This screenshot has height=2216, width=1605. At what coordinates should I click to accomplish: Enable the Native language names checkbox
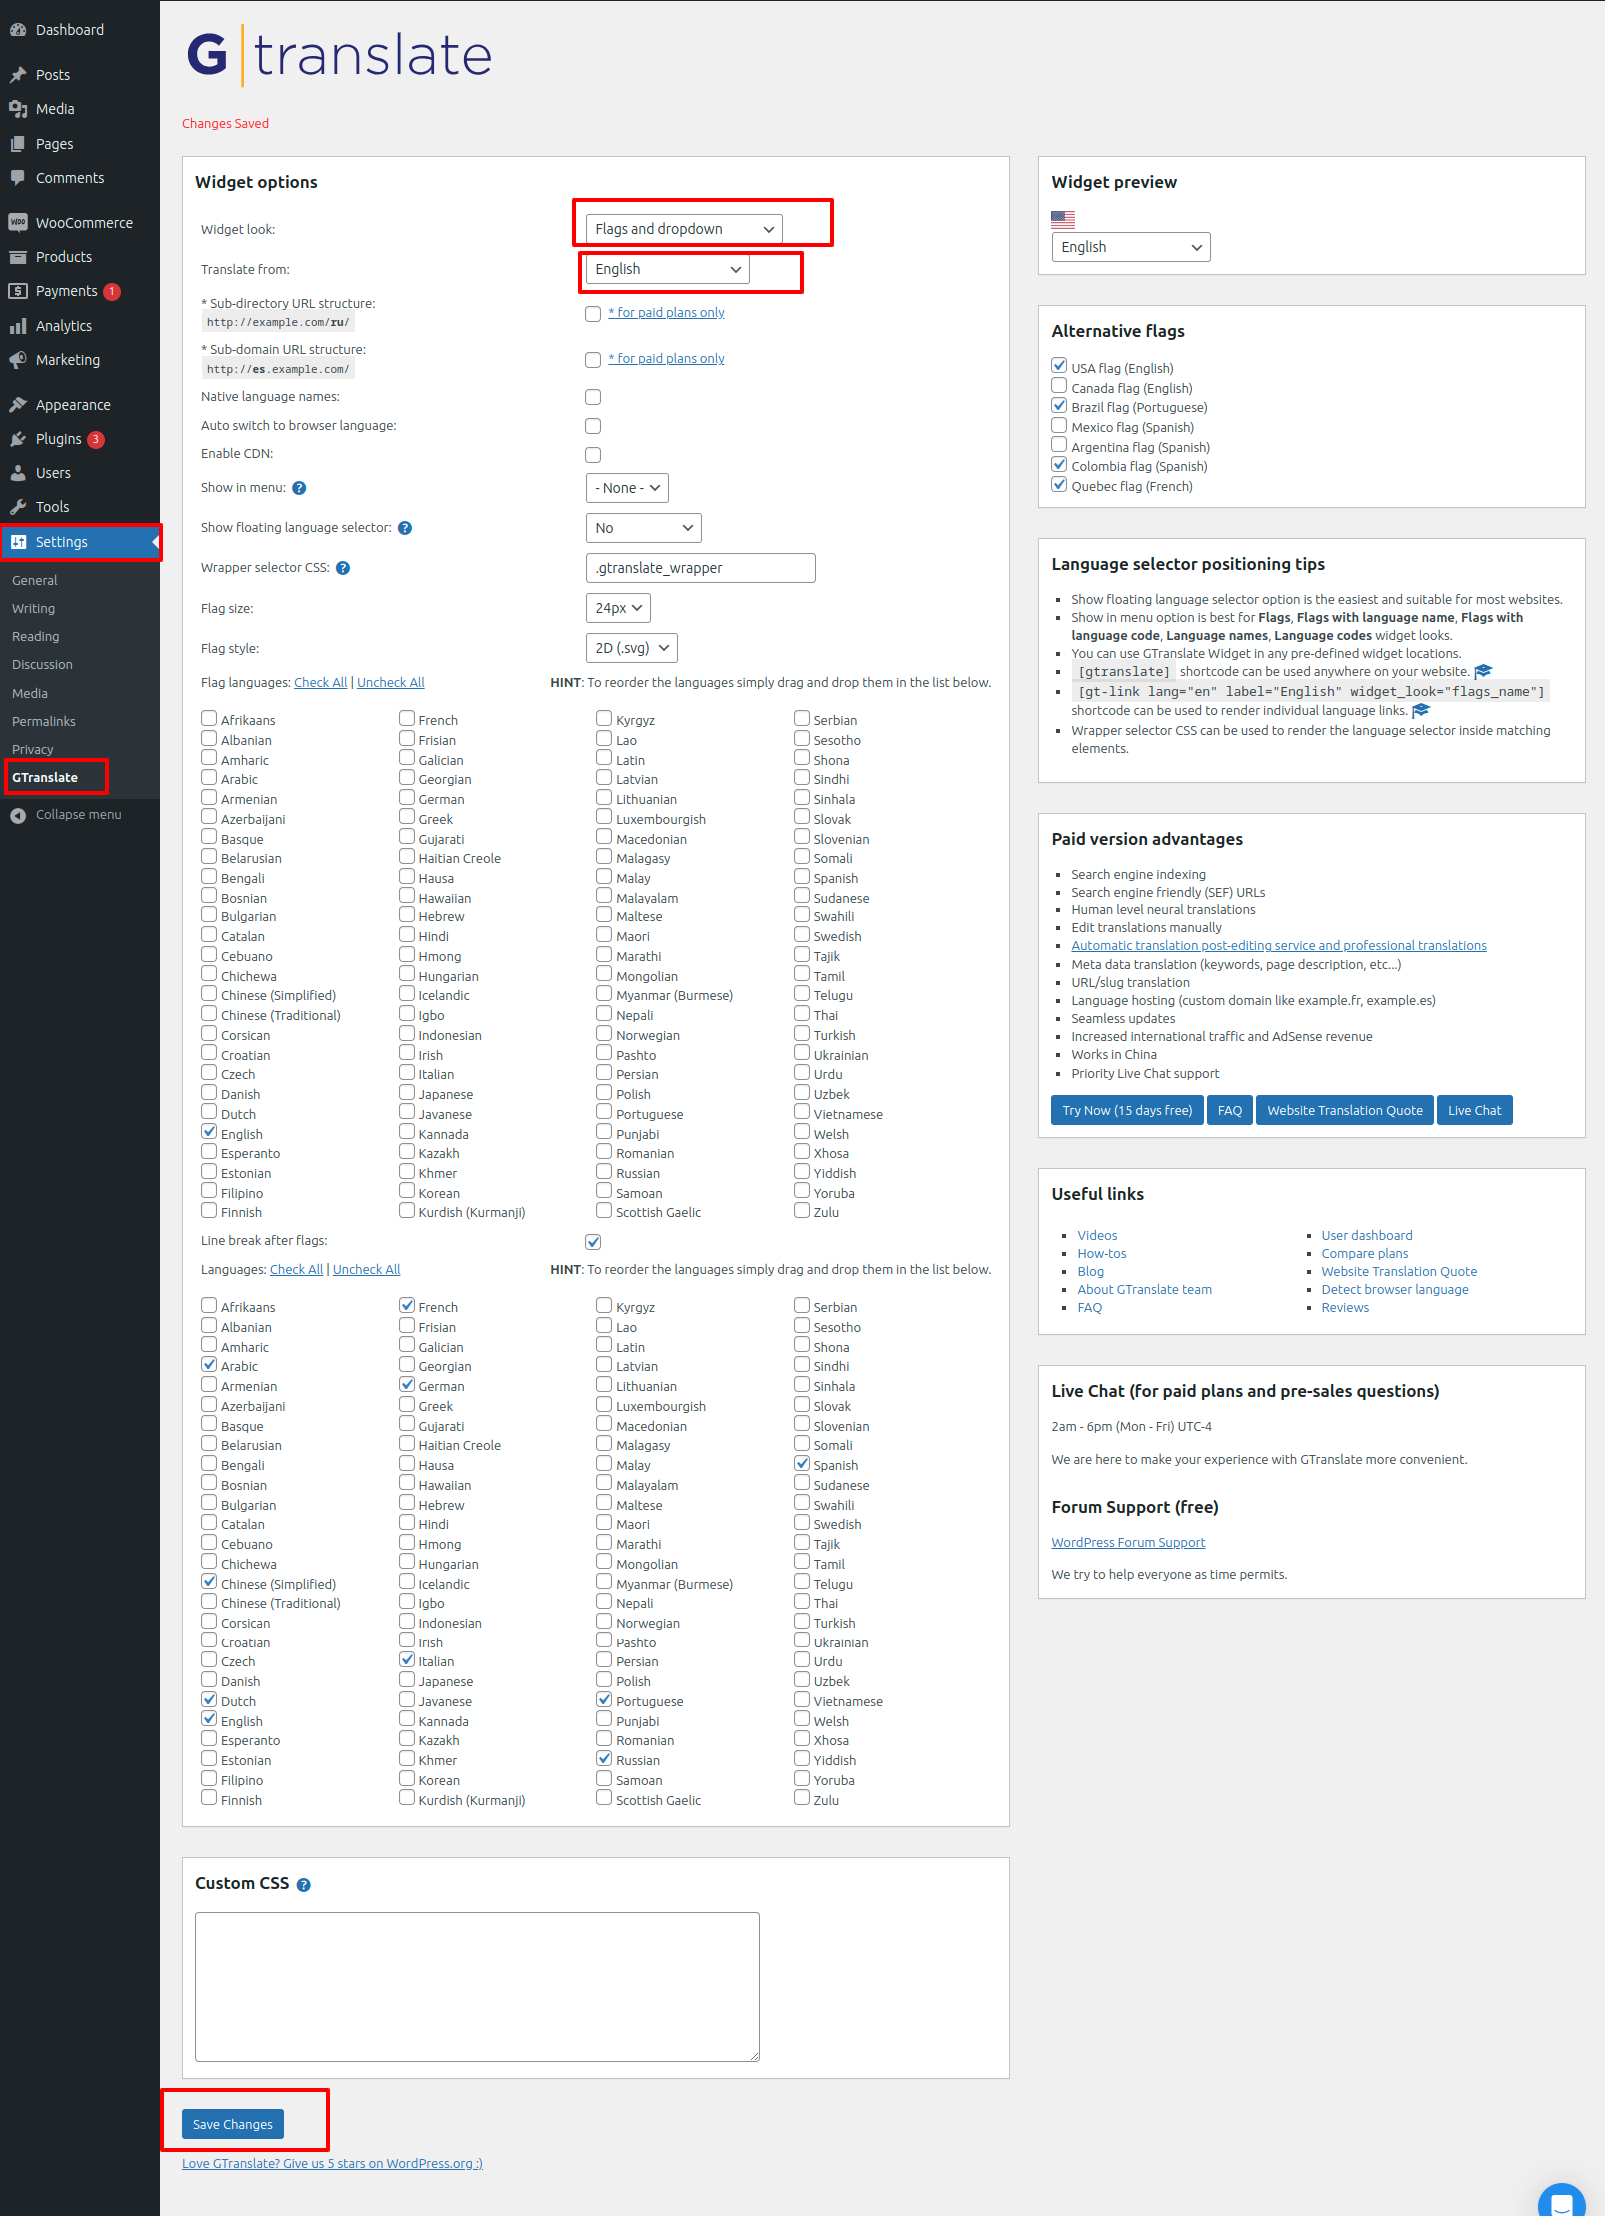pos(593,397)
